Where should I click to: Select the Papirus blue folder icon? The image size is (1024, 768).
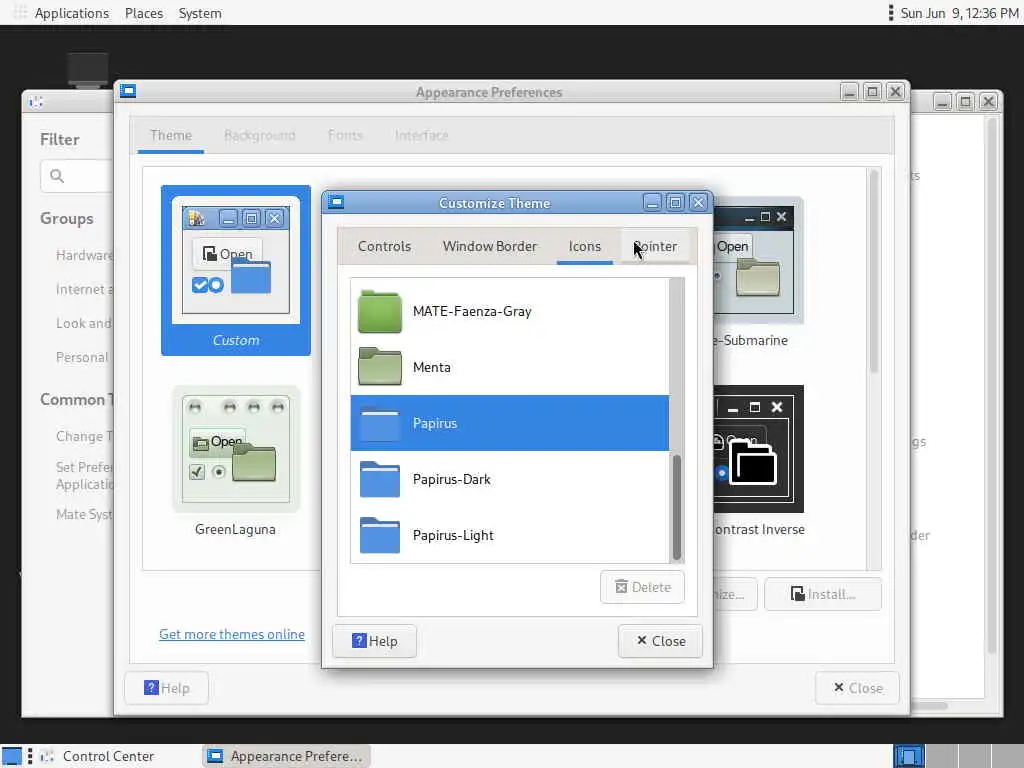pos(379,423)
